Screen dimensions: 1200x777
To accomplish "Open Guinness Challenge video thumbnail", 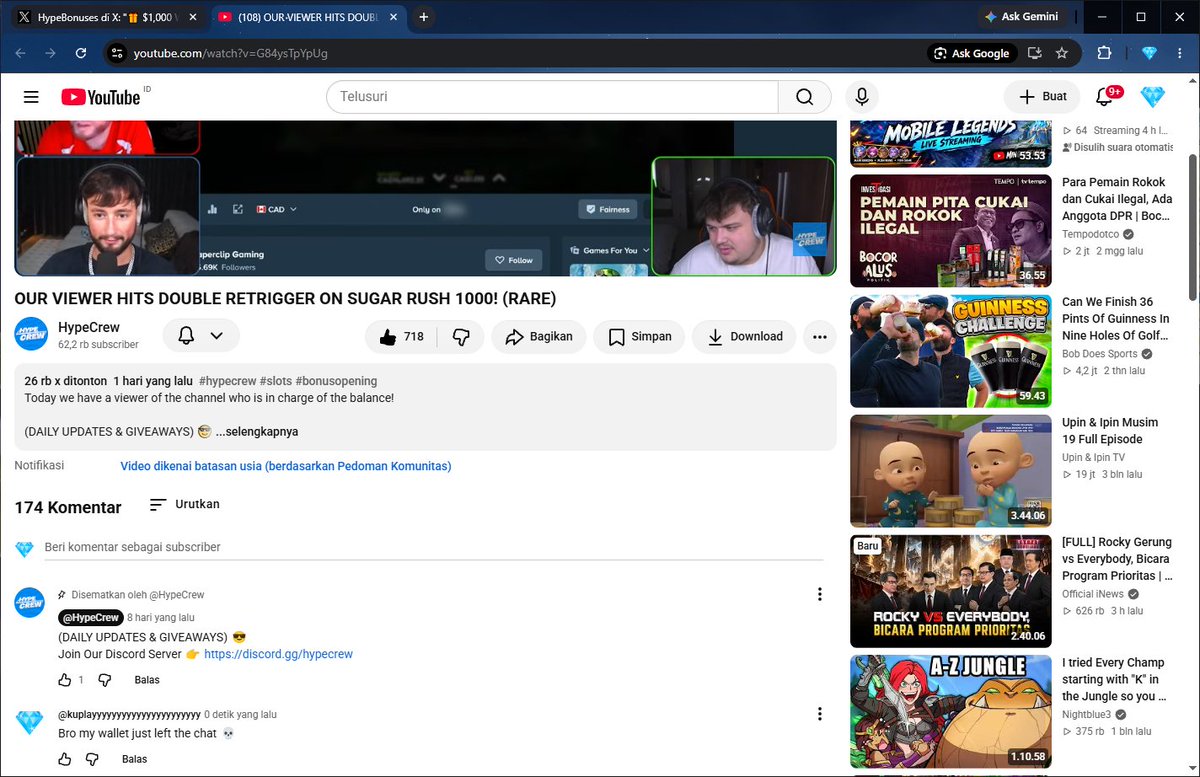I will pyautogui.click(x=949, y=351).
